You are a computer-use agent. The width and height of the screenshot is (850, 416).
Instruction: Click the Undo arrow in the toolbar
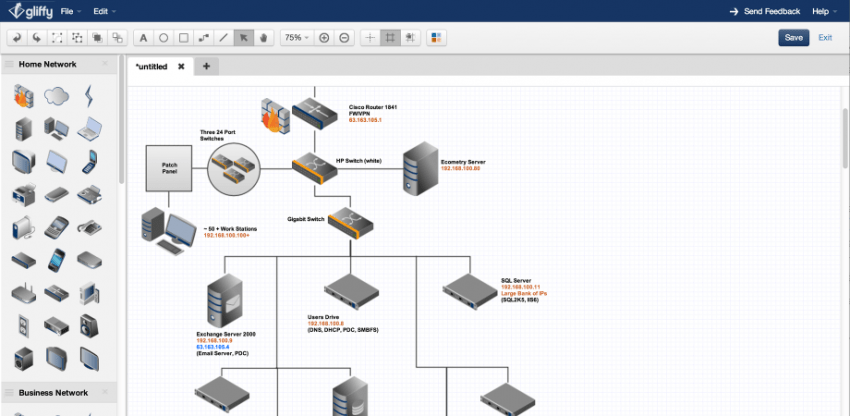[x=17, y=38]
